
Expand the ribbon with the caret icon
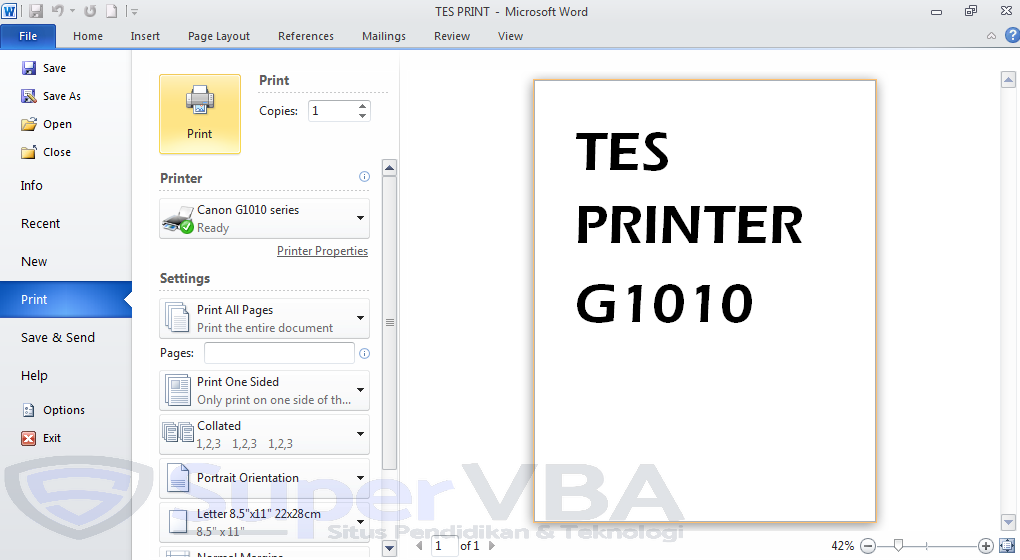click(991, 36)
